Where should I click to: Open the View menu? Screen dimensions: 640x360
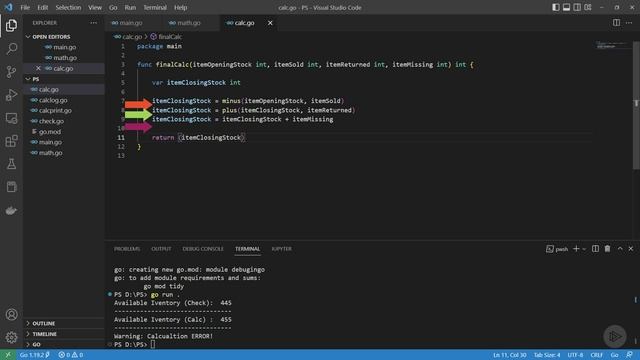pyautogui.click(x=95, y=7)
